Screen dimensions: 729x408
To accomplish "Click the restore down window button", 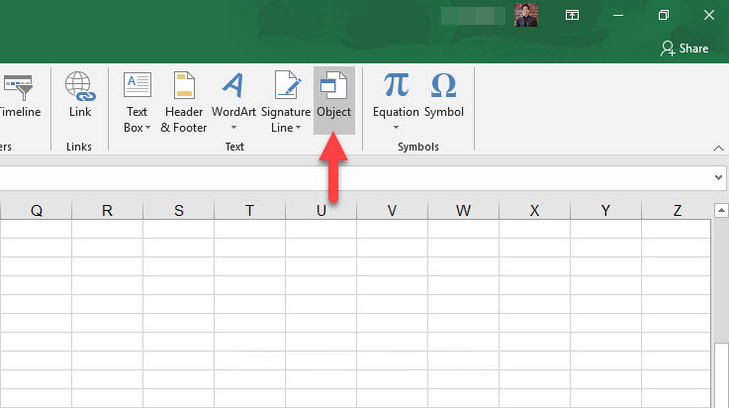I will click(663, 15).
